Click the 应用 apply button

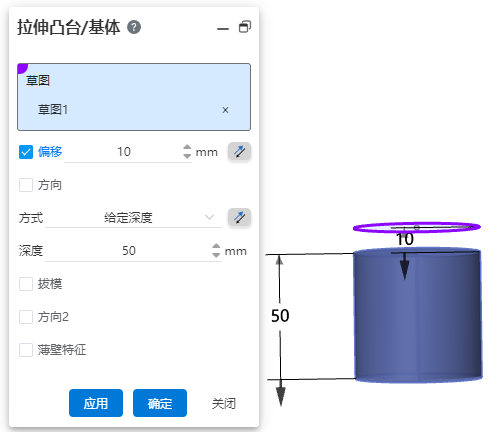[x=96, y=403]
